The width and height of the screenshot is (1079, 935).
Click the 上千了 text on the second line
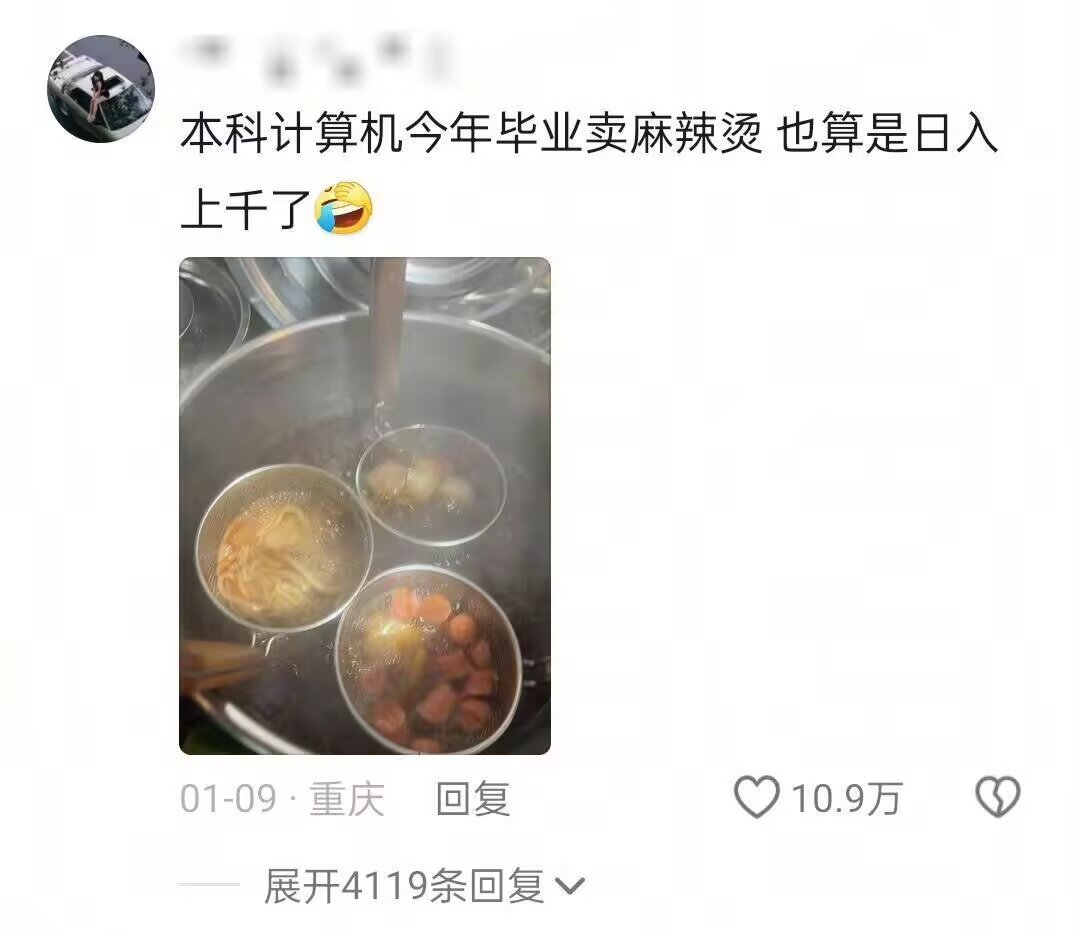click(x=246, y=209)
